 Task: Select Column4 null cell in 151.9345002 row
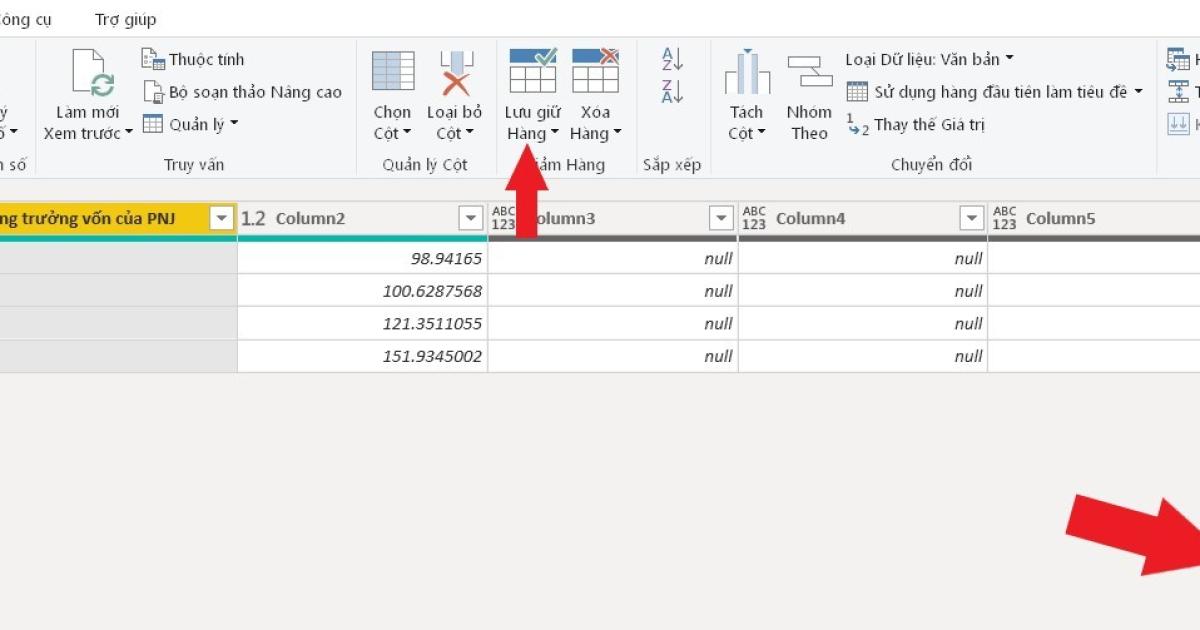(x=863, y=356)
